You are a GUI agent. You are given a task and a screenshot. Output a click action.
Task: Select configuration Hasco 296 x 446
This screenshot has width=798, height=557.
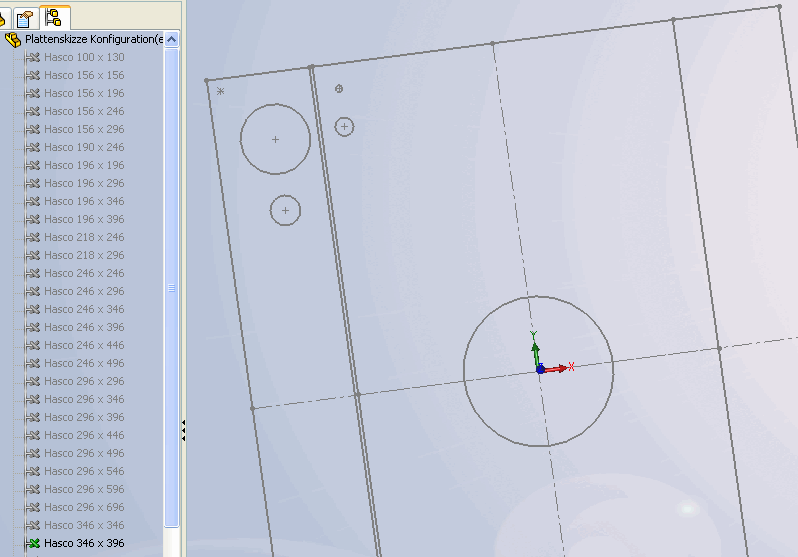click(84, 435)
